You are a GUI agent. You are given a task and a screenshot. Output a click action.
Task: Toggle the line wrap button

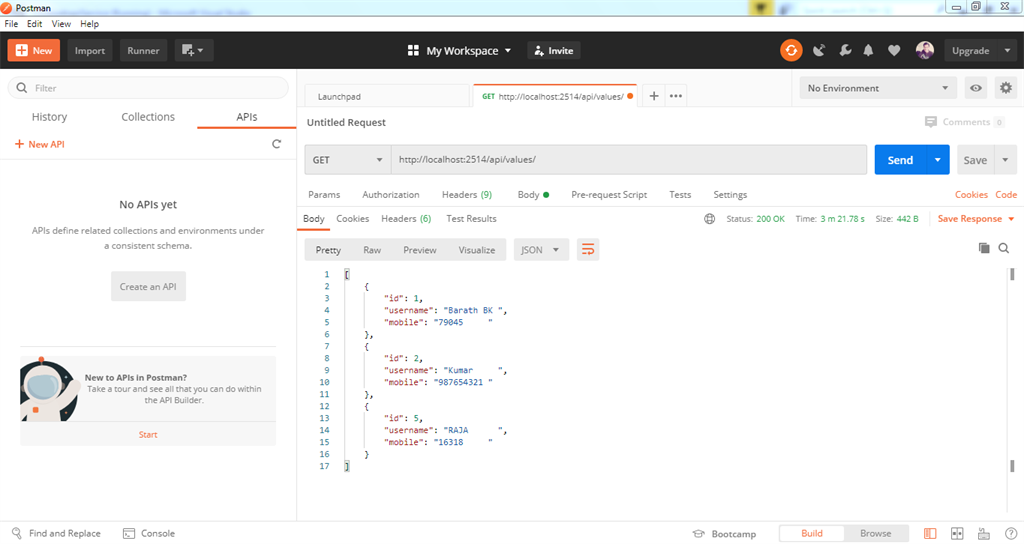pyautogui.click(x=588, y=250)
